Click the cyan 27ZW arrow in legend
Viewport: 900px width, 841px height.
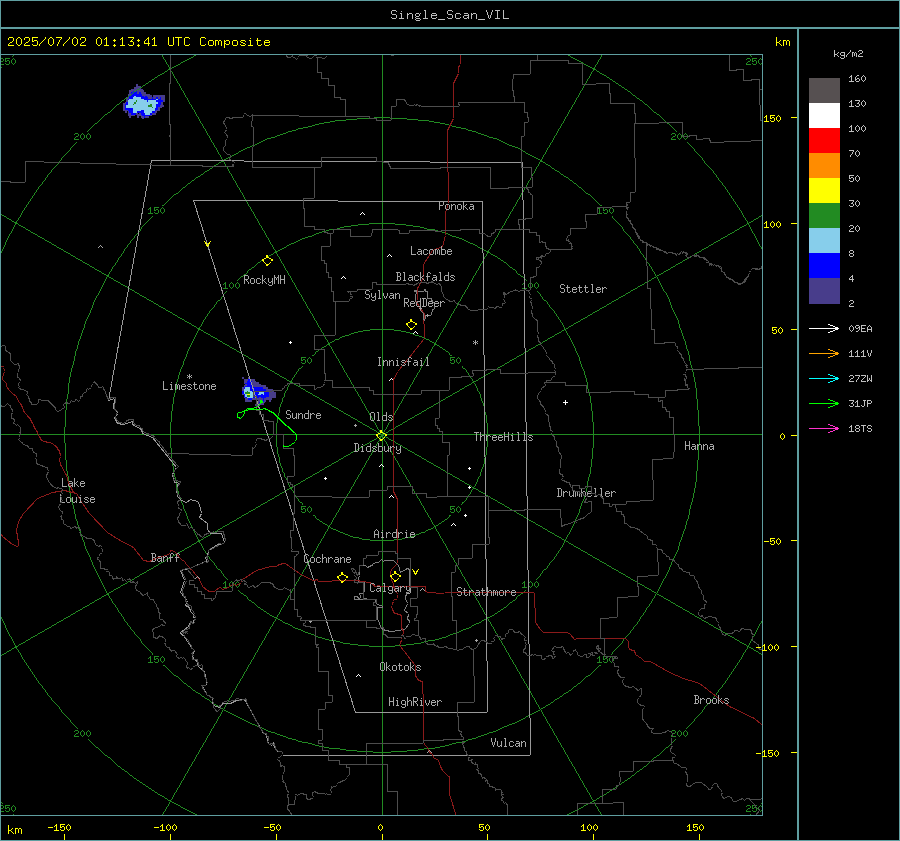pyautogui.click(x=824, y=378)
